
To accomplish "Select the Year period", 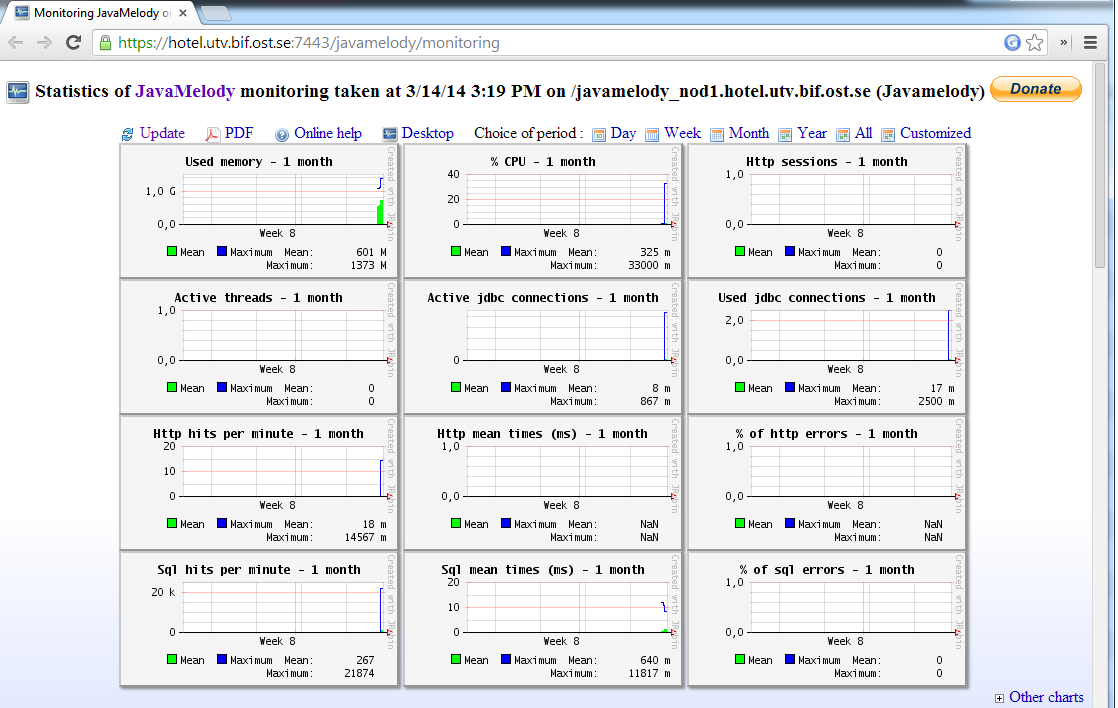I will pyautogui.click(x=811, y=133).
